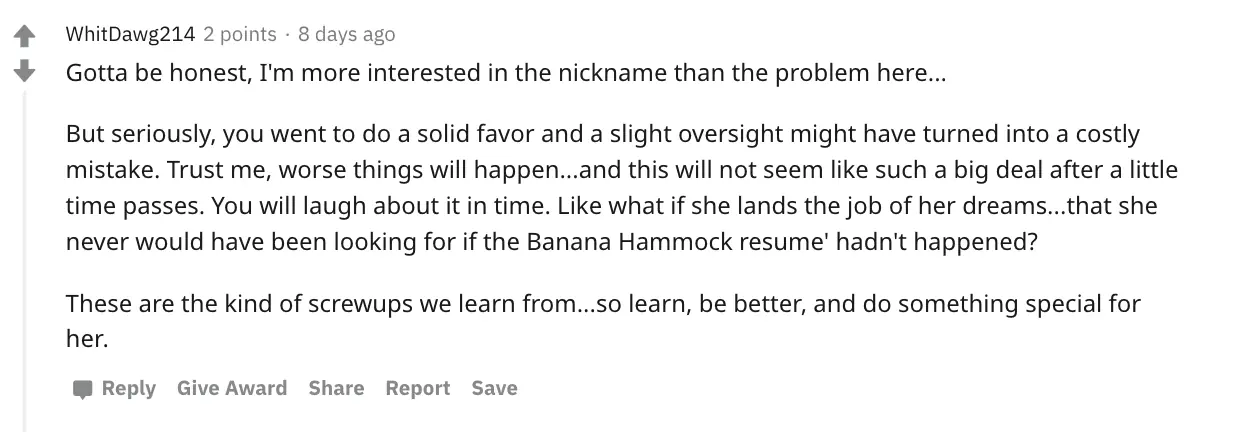Click the Reply text label
Screen dimensions: 1241x432
(129, 388)
